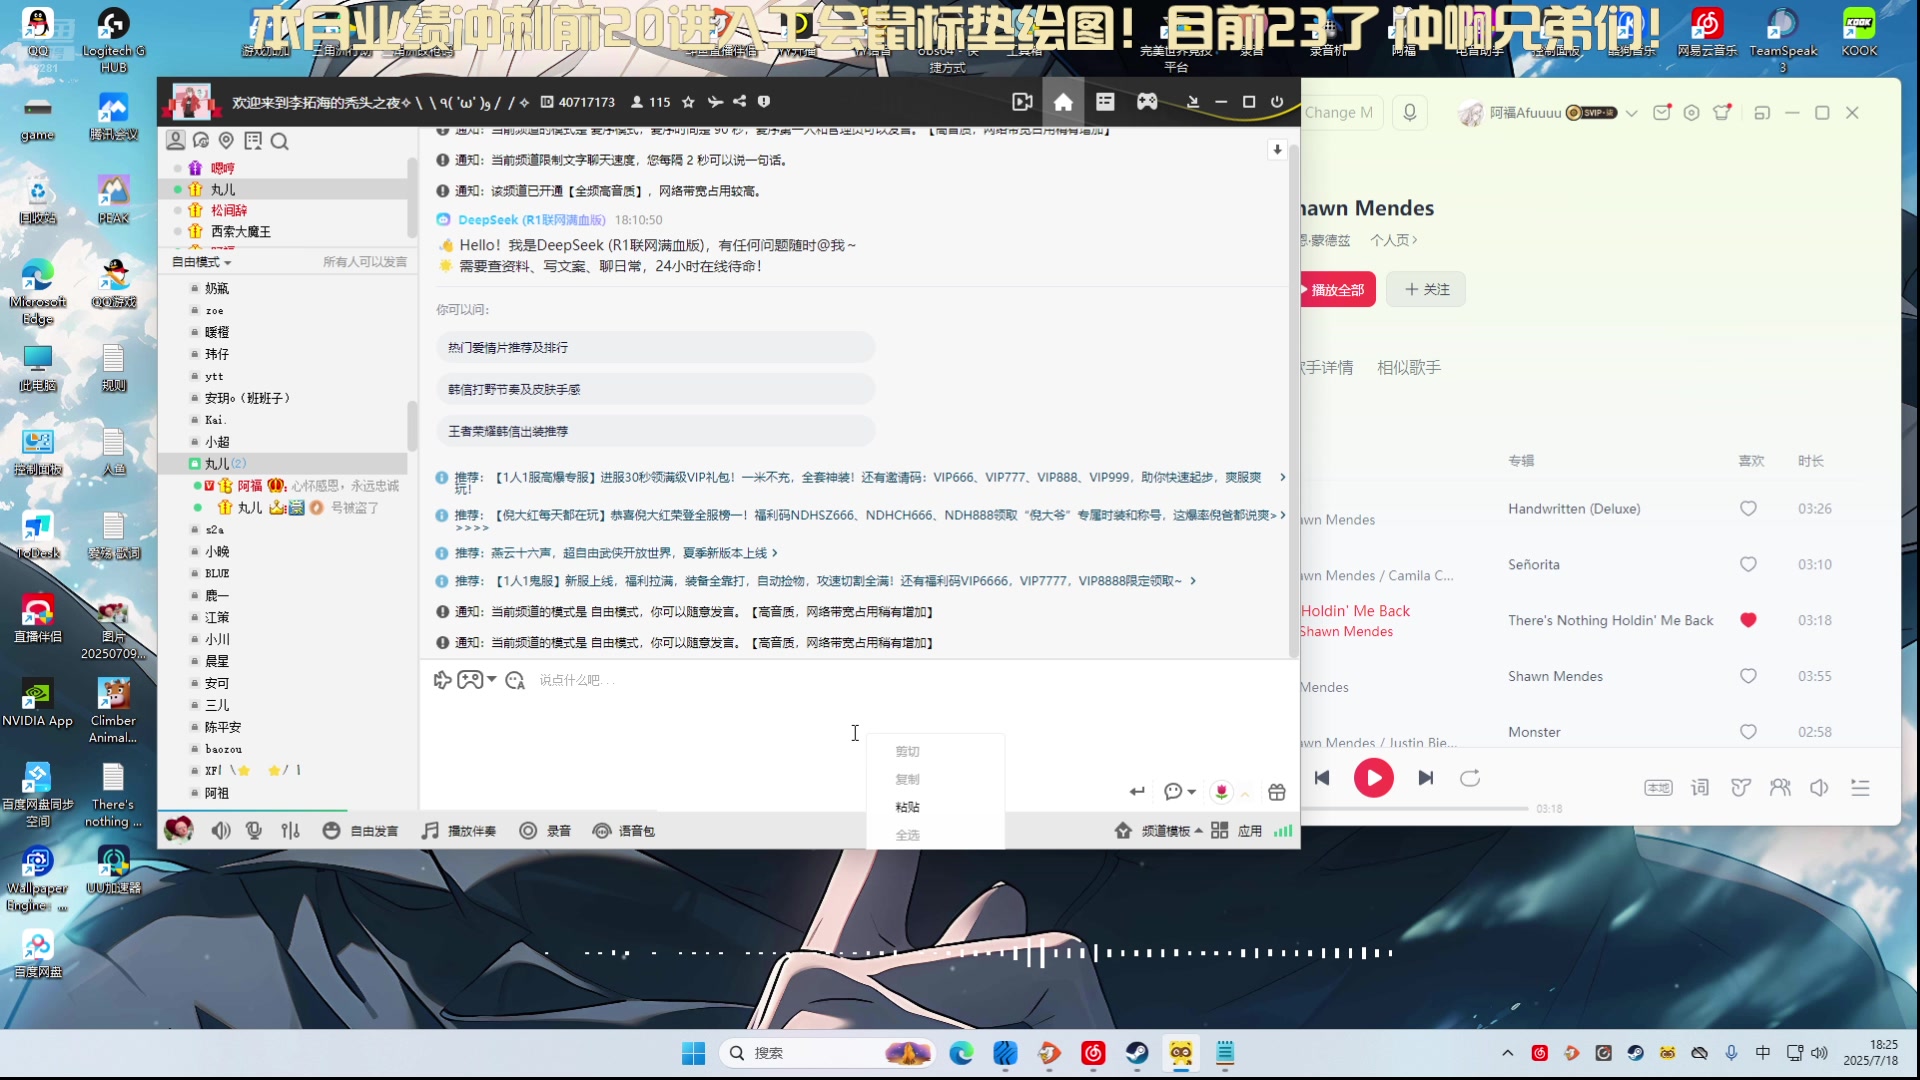Share the channel using the share icon
This screenshot has width=1920, height=1080.
739,102
